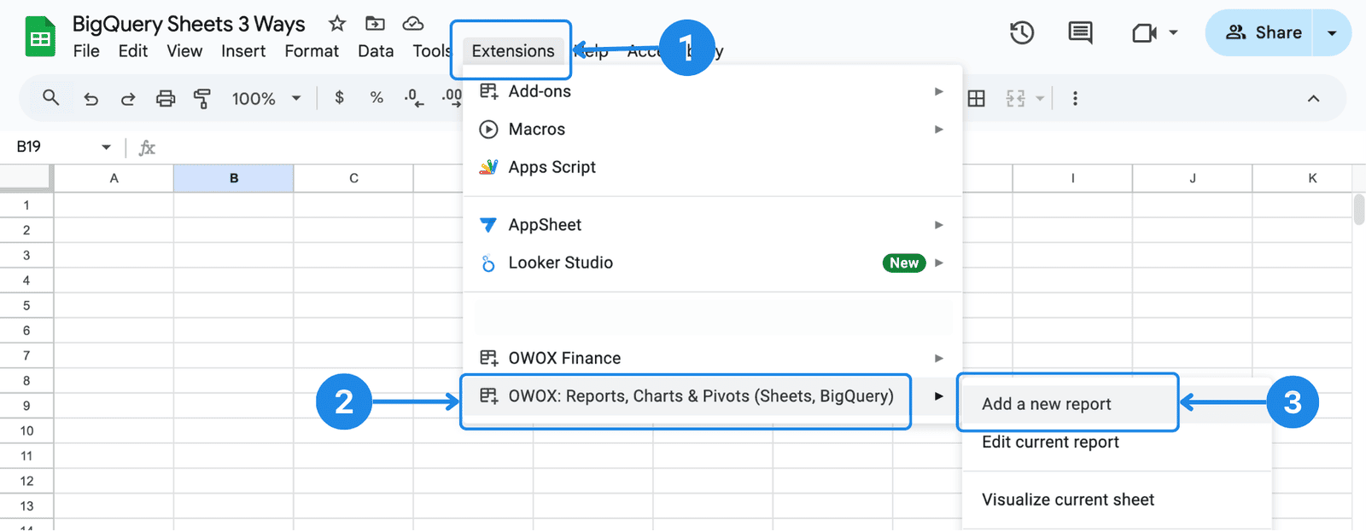Star the BigQuery Sheets 3 Ways document
This screenshot has width=1366, height=531.
point(337,23)
